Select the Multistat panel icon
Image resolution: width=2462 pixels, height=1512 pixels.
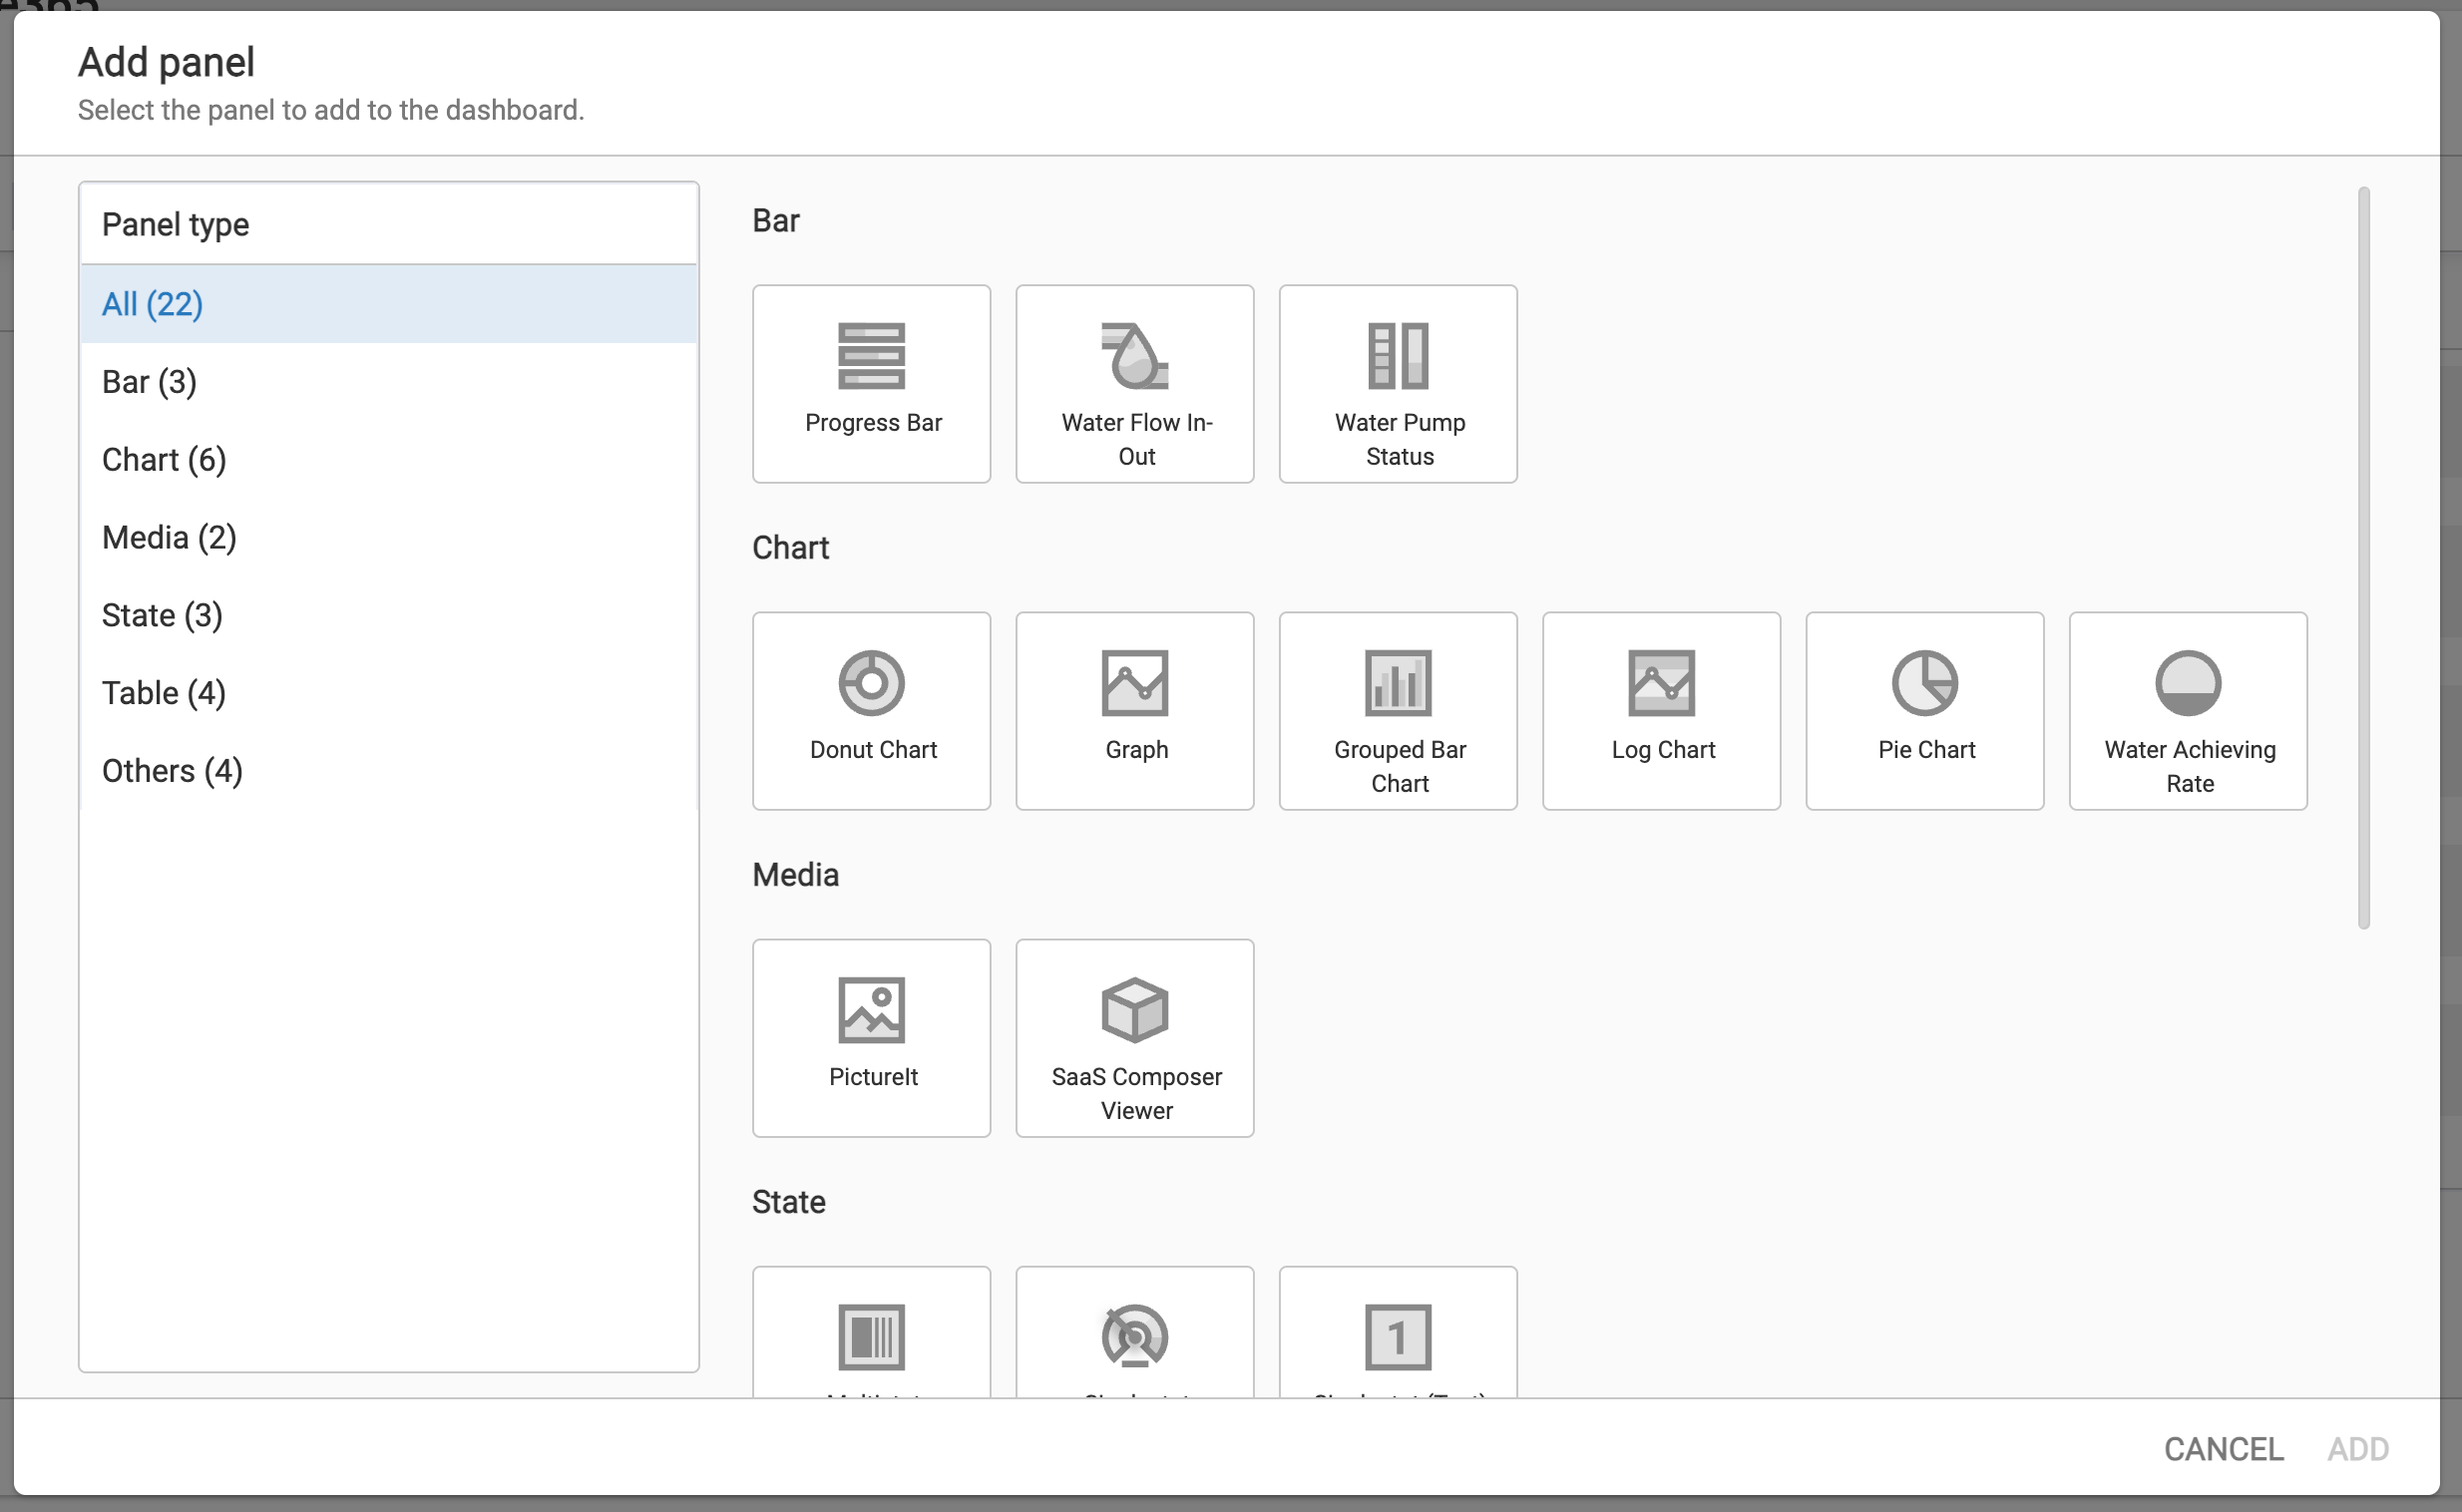tap(871, 1340)
